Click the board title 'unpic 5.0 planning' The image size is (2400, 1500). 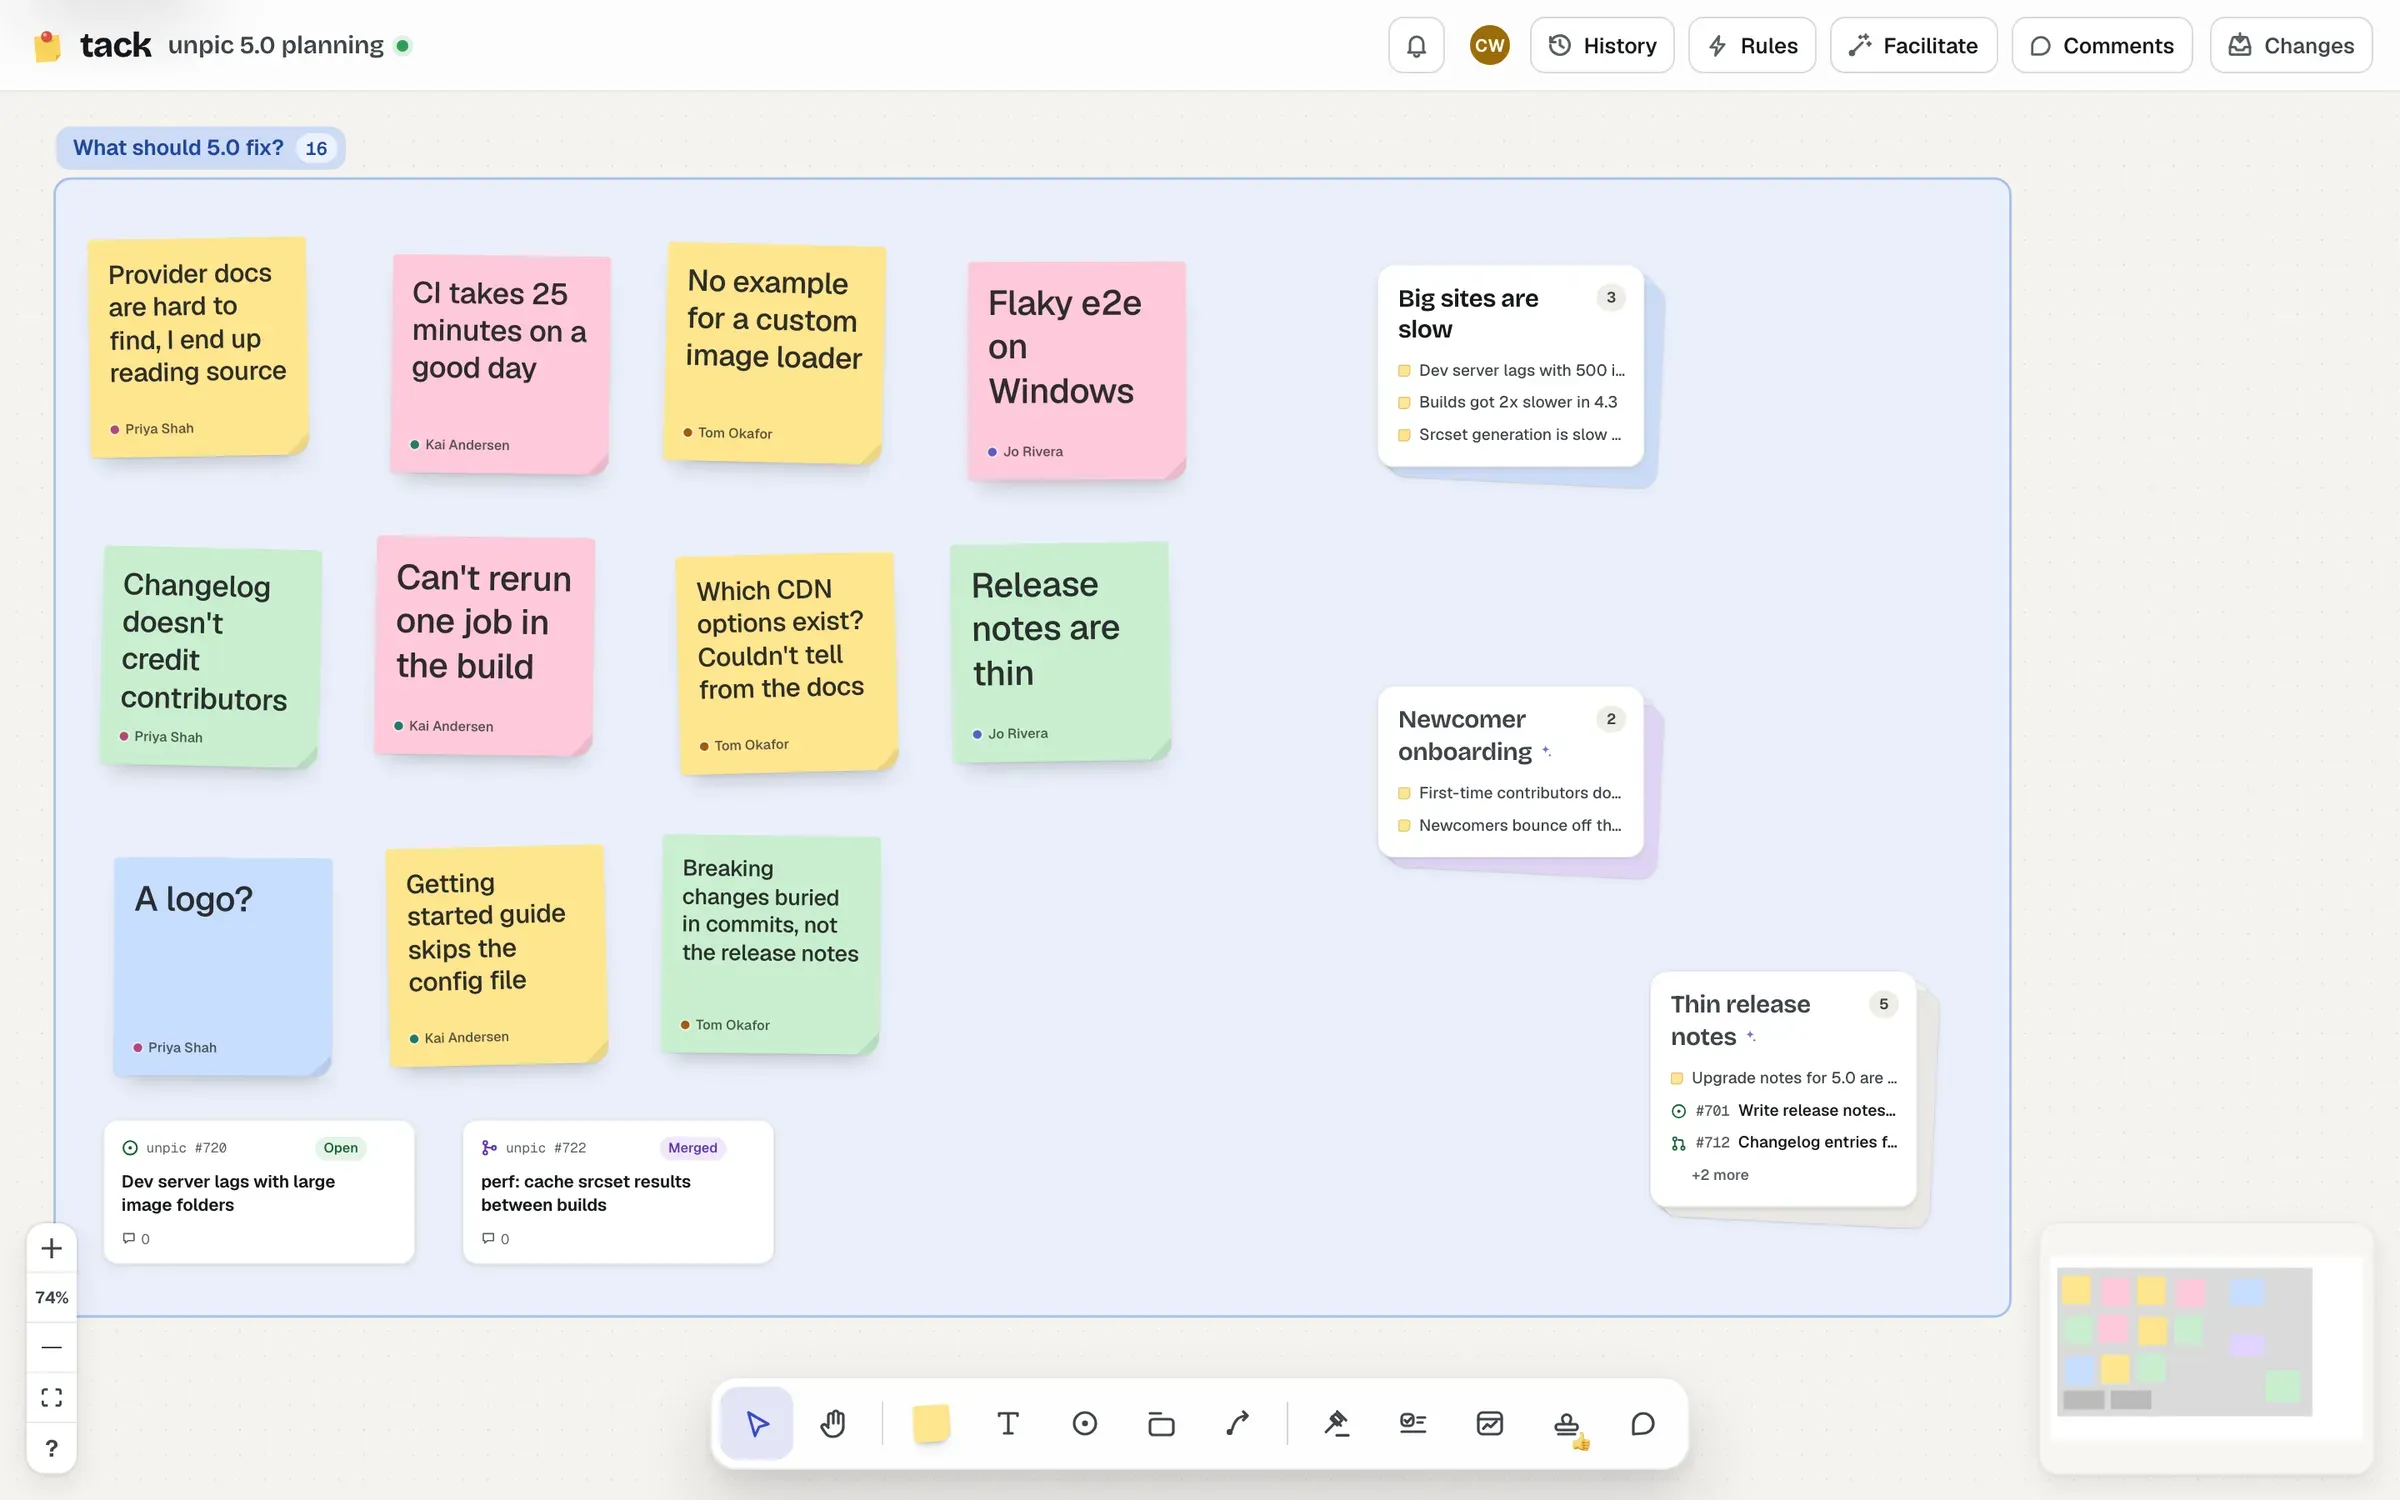(x=276, y=45)
